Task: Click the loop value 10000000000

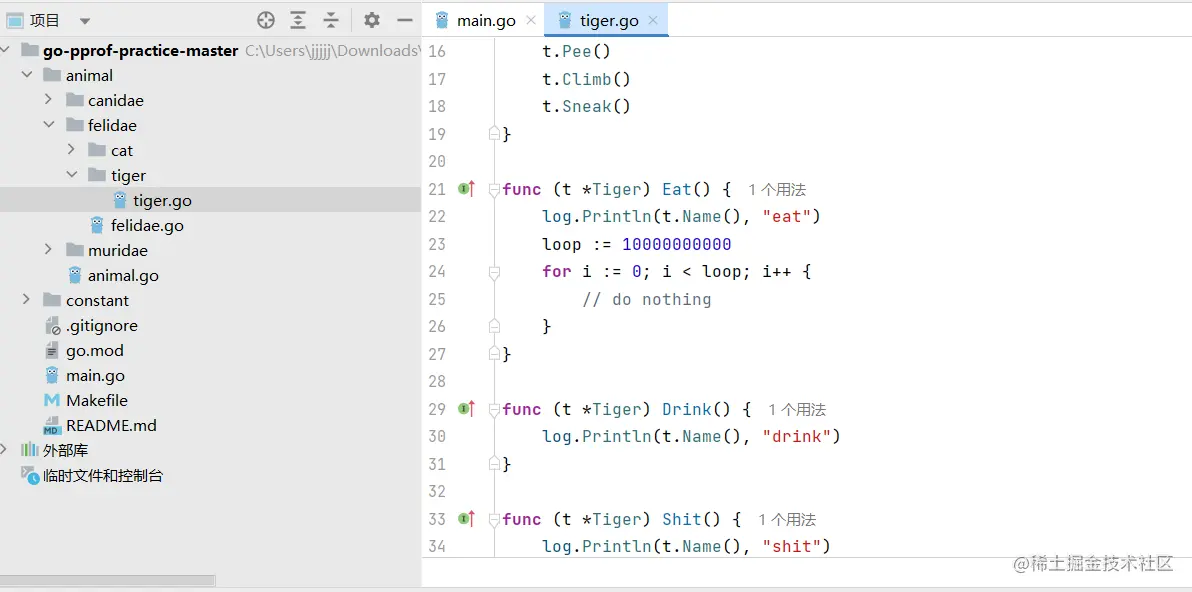Action: [x=677, y=245]
